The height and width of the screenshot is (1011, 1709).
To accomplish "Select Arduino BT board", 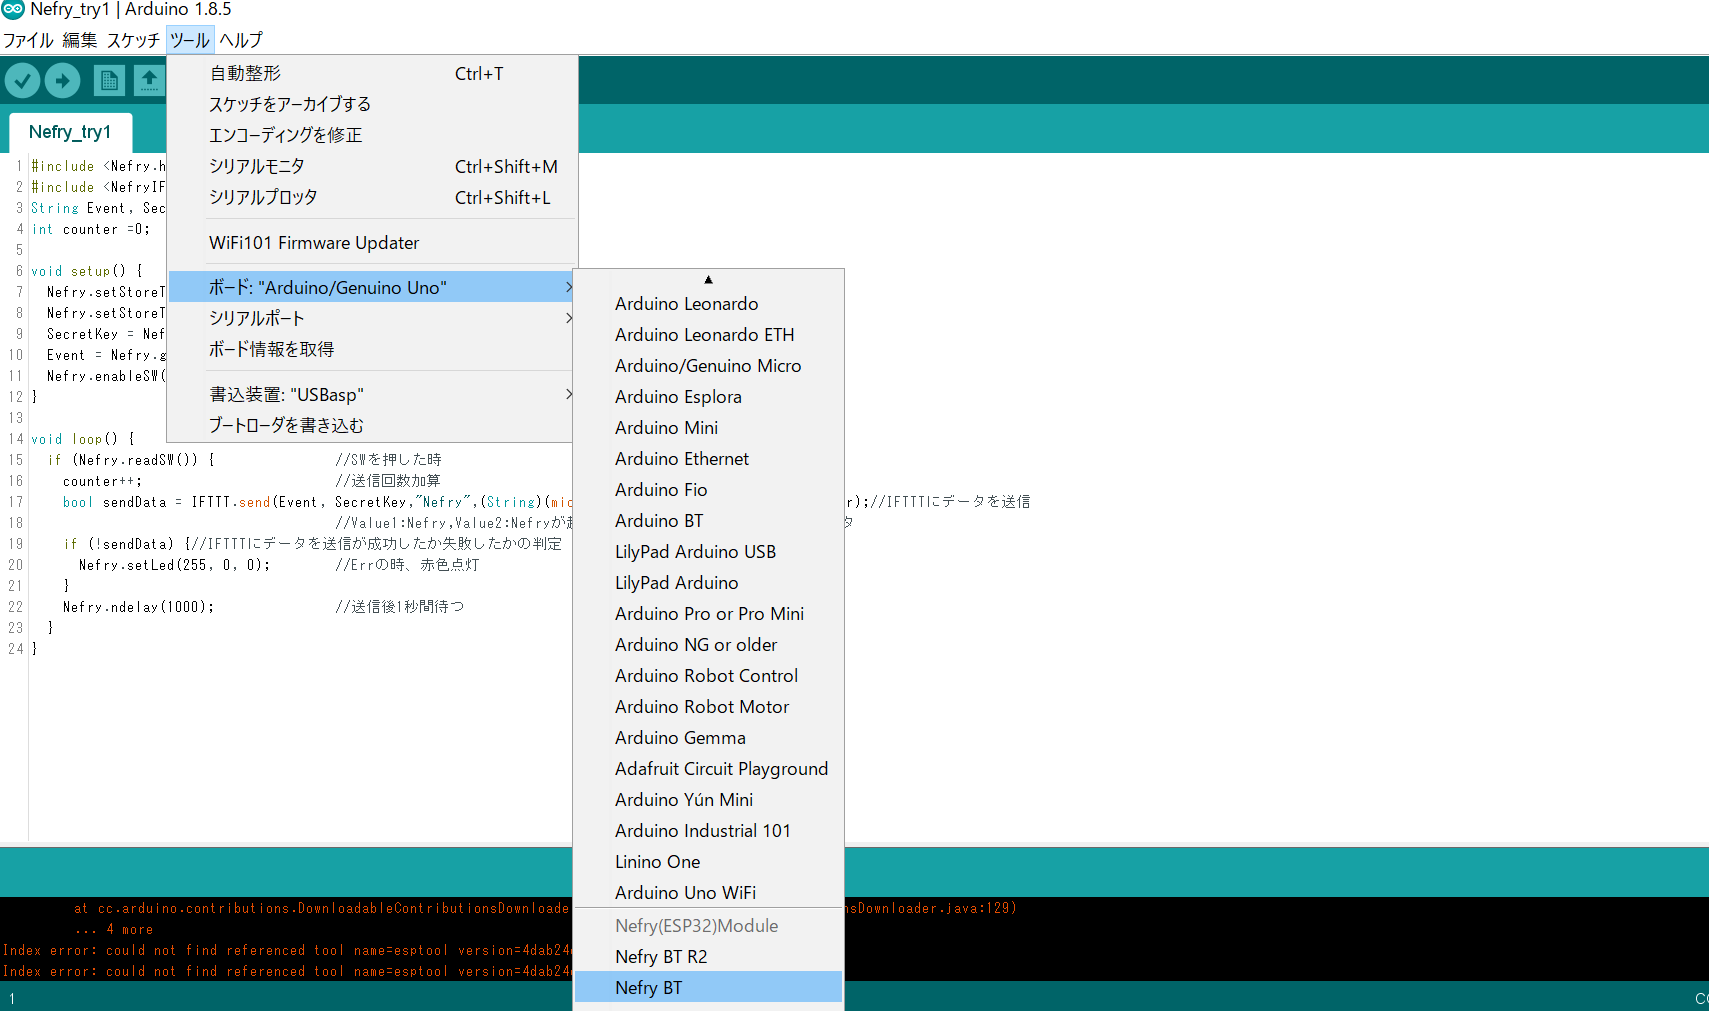I will coord(708,521).
